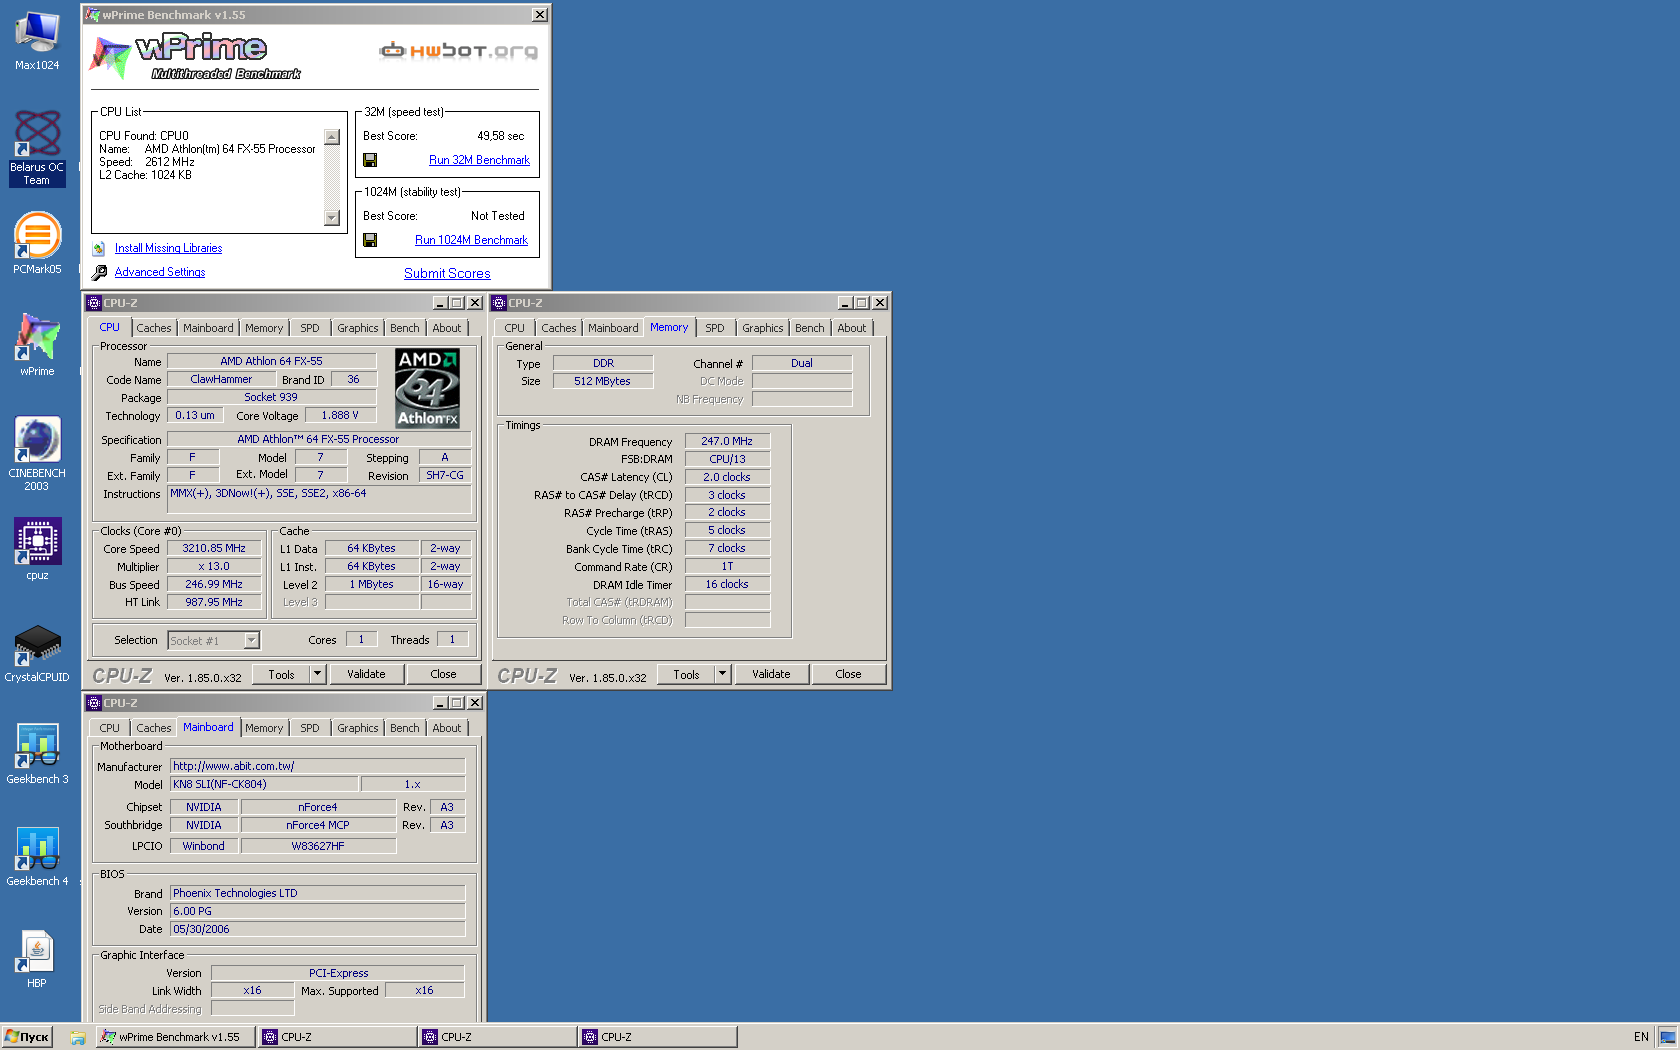Open Graphics tab in the Memory CPU-Z window
Screen dimensions: 1680x1050
point(763,328)
